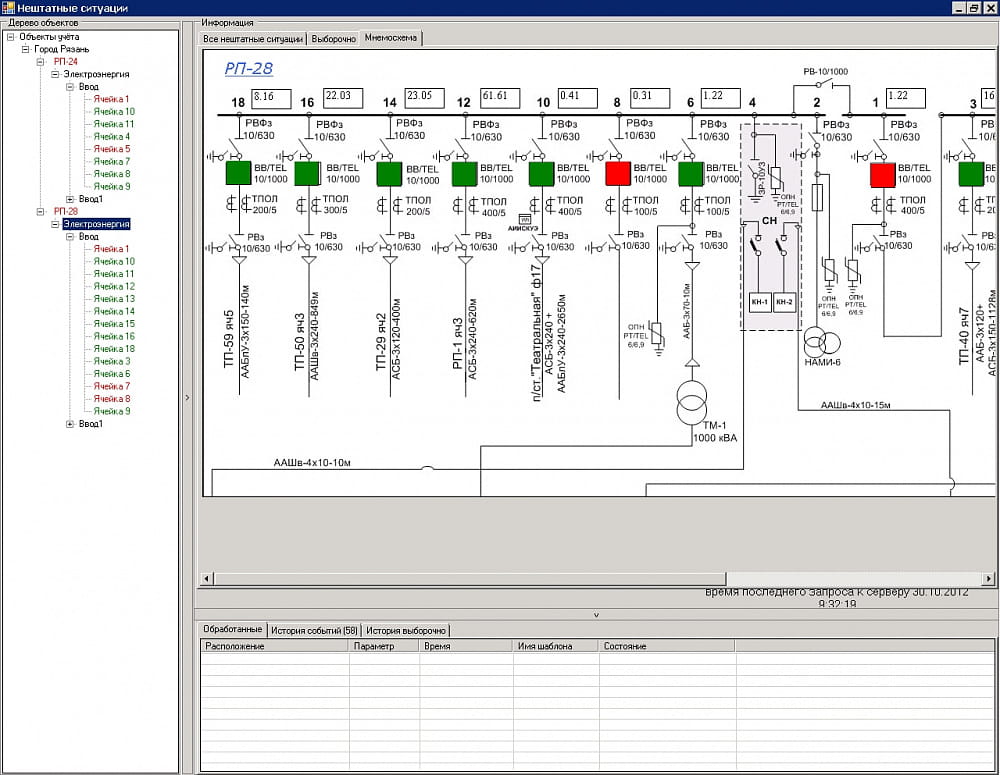This screenshot has width=1000, height=775.
Task: Click the РП-28 title link
Action: tap(247, 69)
